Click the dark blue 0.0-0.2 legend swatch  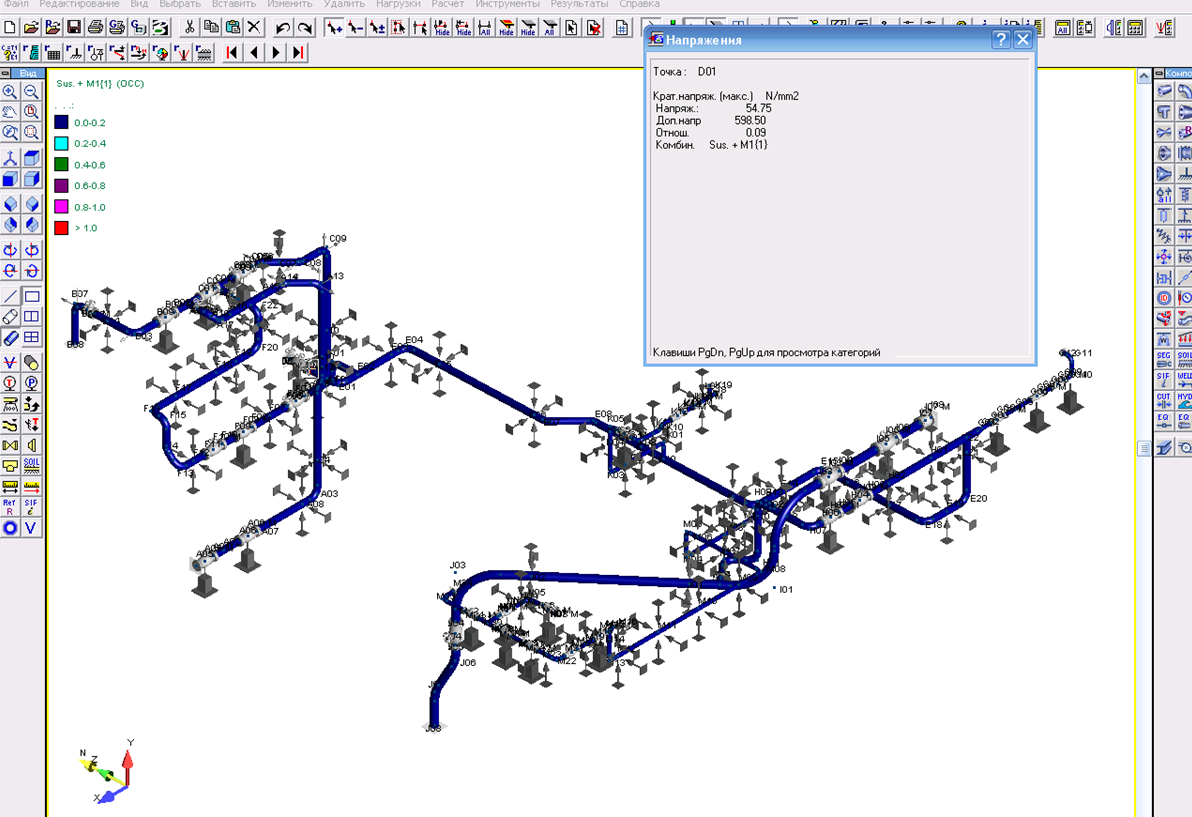click(x=62, y=122)
